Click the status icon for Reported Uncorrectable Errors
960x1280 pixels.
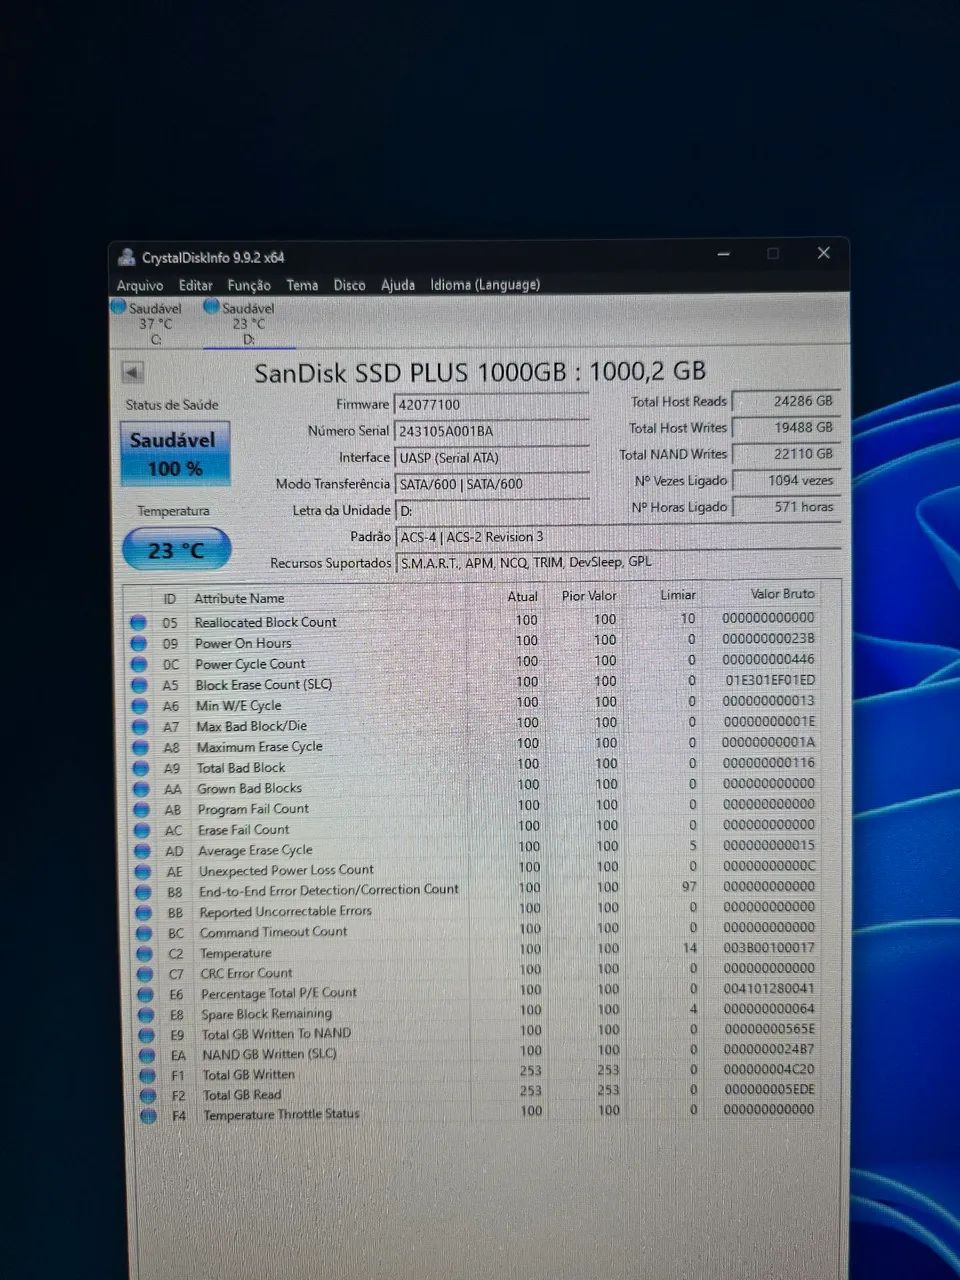[145, 913]
